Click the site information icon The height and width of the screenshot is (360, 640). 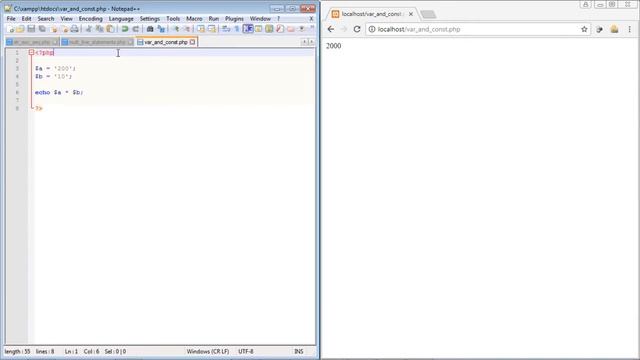[x=372, y=29]
